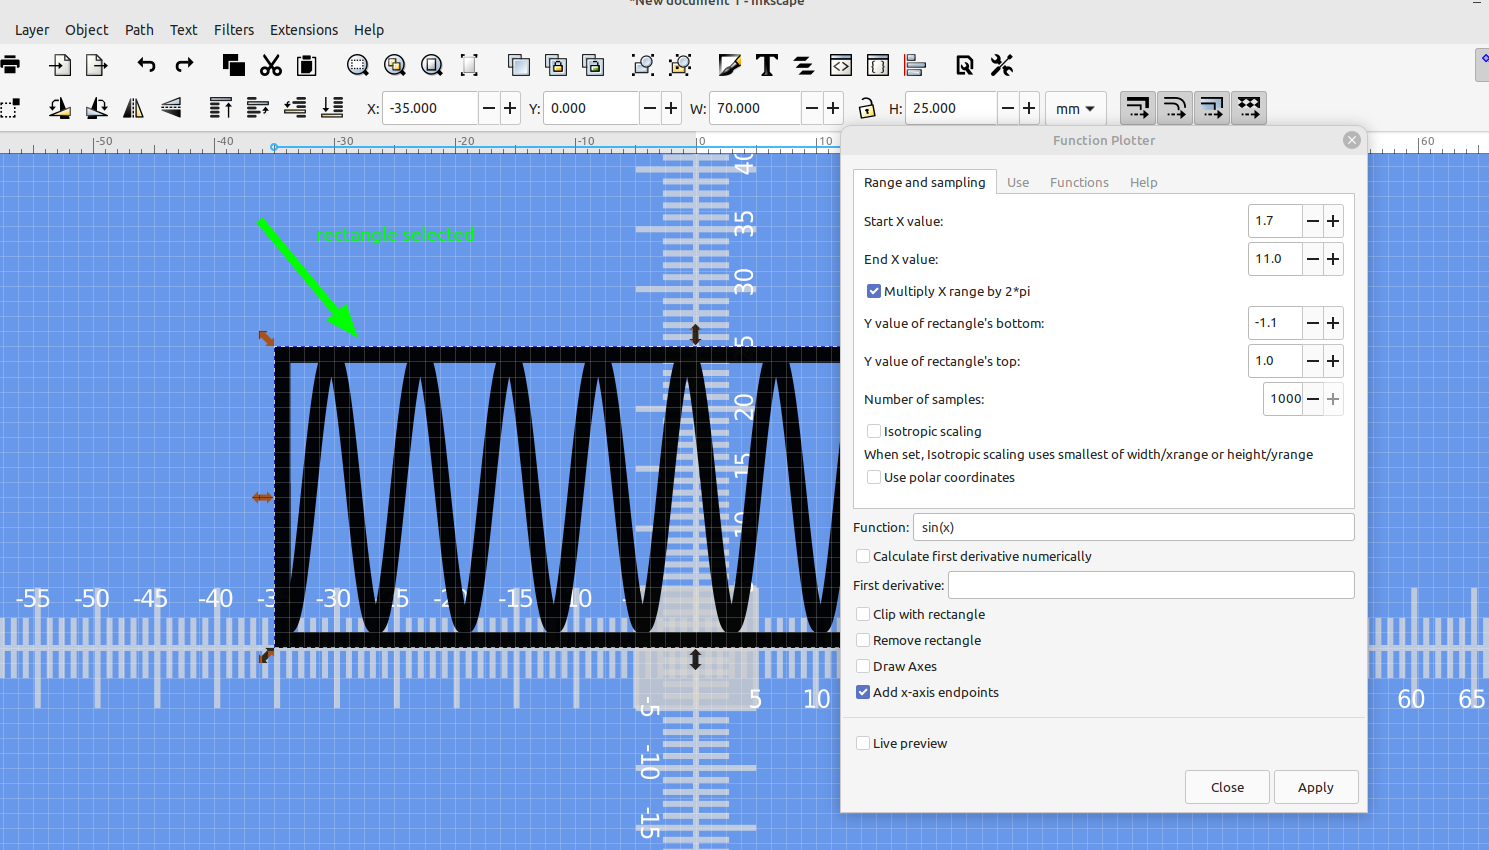The image size is (1489, 850).
Task: Switch to the Functions tab
Action: tap(1079, 182)
